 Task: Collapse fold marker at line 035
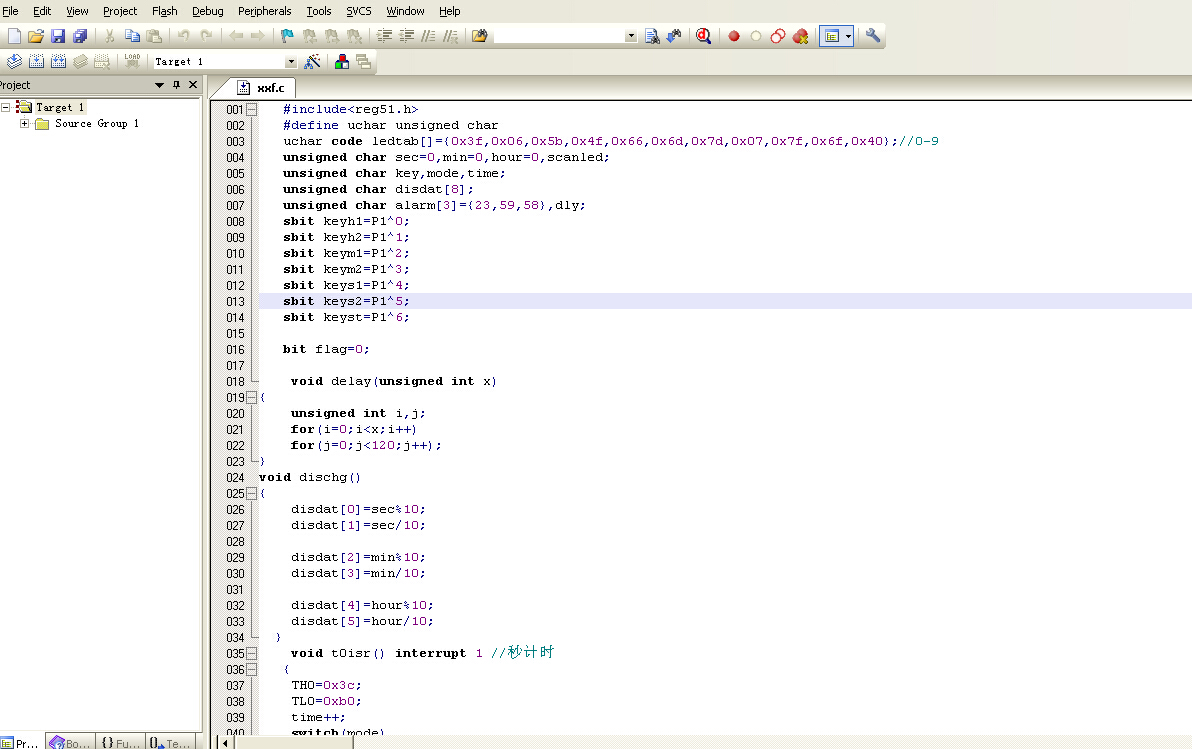(x=252, y=654)
